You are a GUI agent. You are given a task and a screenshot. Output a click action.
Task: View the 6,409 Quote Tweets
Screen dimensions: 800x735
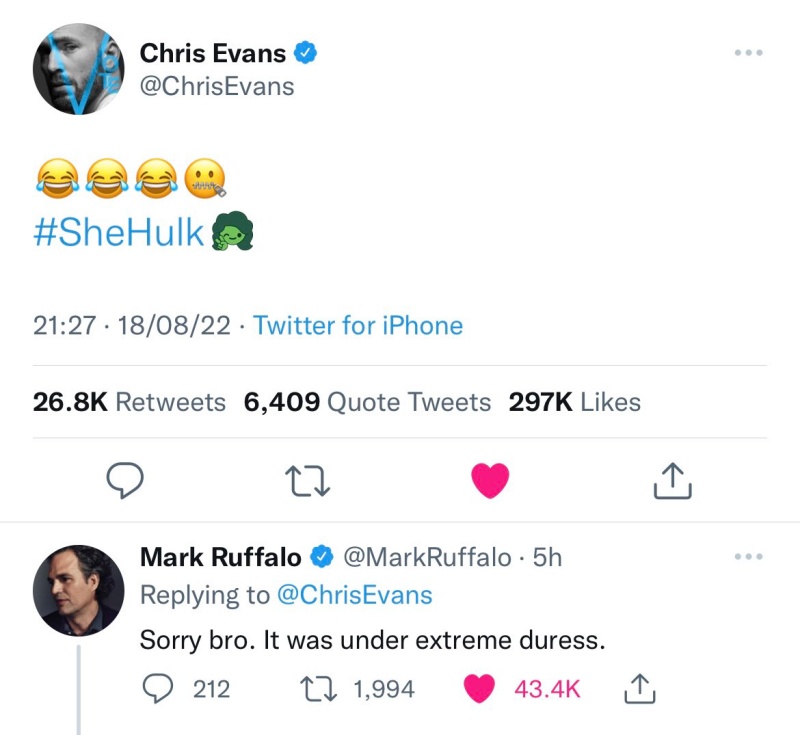click(x=367, y=402)
